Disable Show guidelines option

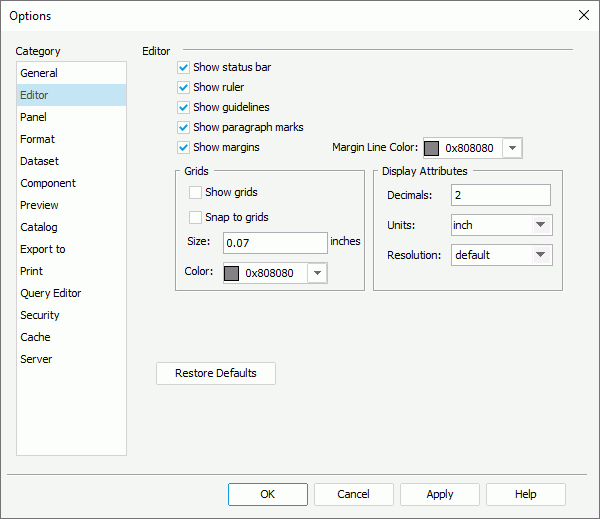pyautogui.click(x=183, y=107)
